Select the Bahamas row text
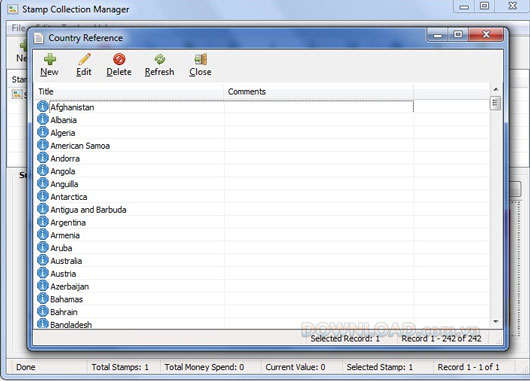This screenshot has height=381, width=530. pyautogui.click(x=67, y=300)
